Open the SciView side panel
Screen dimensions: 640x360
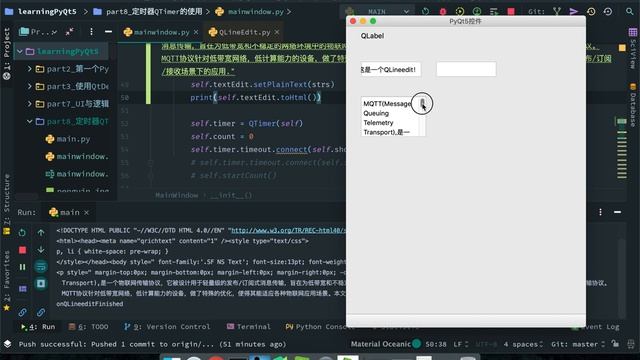click(x=633, y=49)
